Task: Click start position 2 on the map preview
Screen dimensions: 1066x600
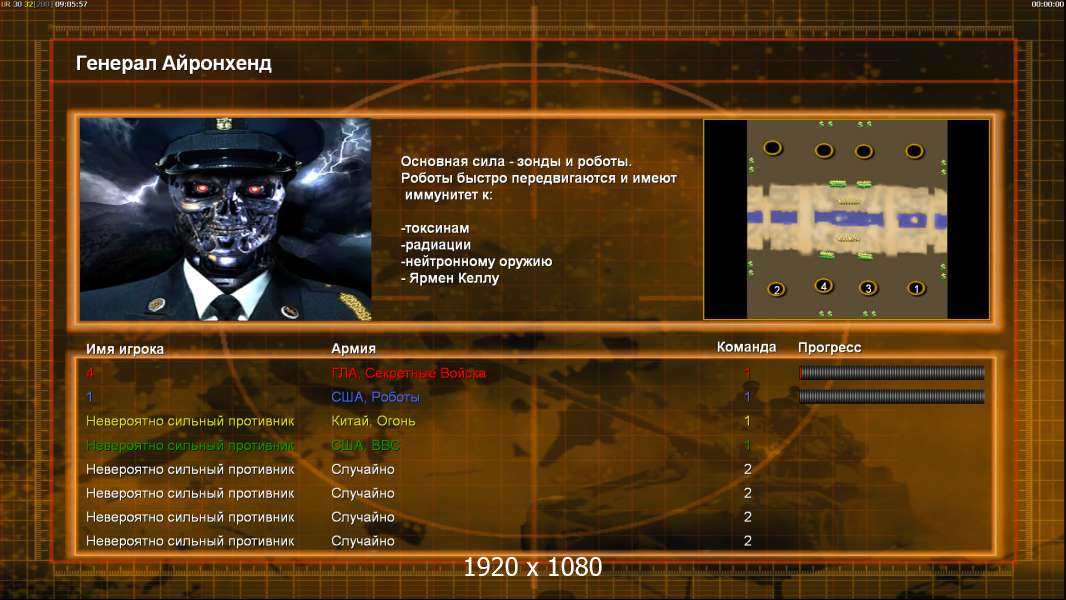Action: [776, 289]
